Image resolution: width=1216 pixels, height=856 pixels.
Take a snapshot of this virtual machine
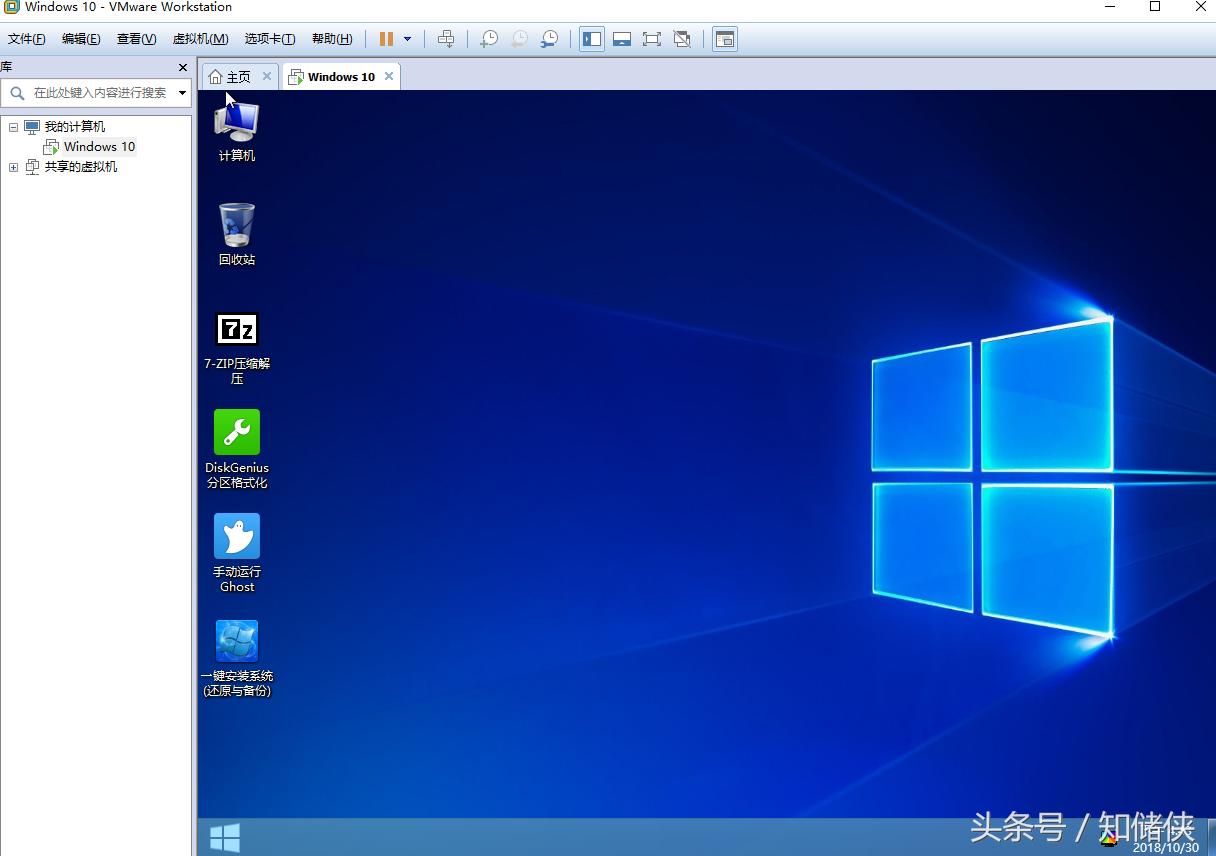pyautogui.click(x=489, y=39)
